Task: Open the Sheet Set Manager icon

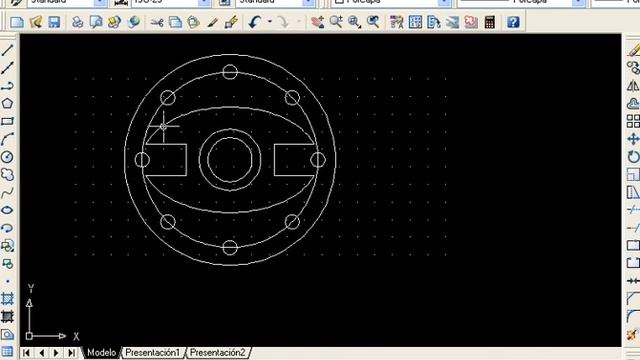Action: pos(453,22)
